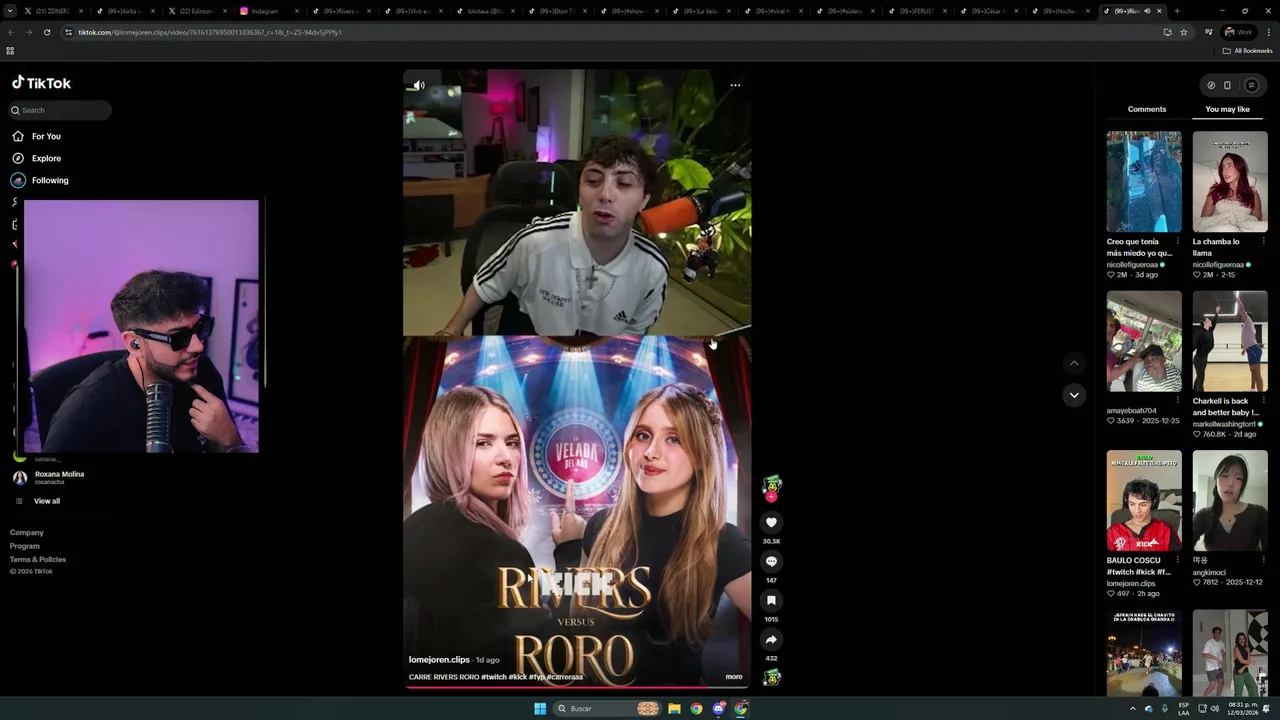
Task: Open options for 'La chamba lo llama' card
Action: [1263, 242]
